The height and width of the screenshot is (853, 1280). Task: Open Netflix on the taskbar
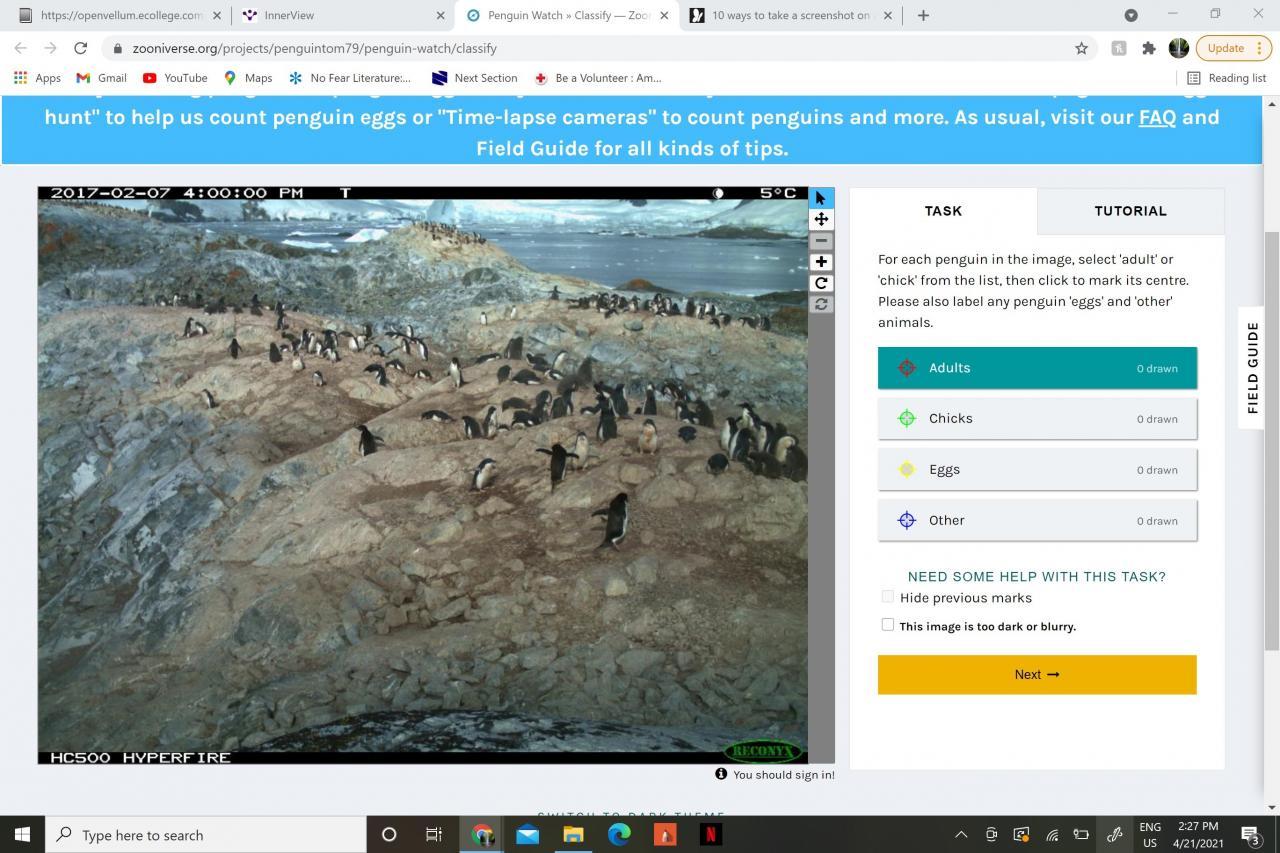pyautogui.click(x=711, y=834)
